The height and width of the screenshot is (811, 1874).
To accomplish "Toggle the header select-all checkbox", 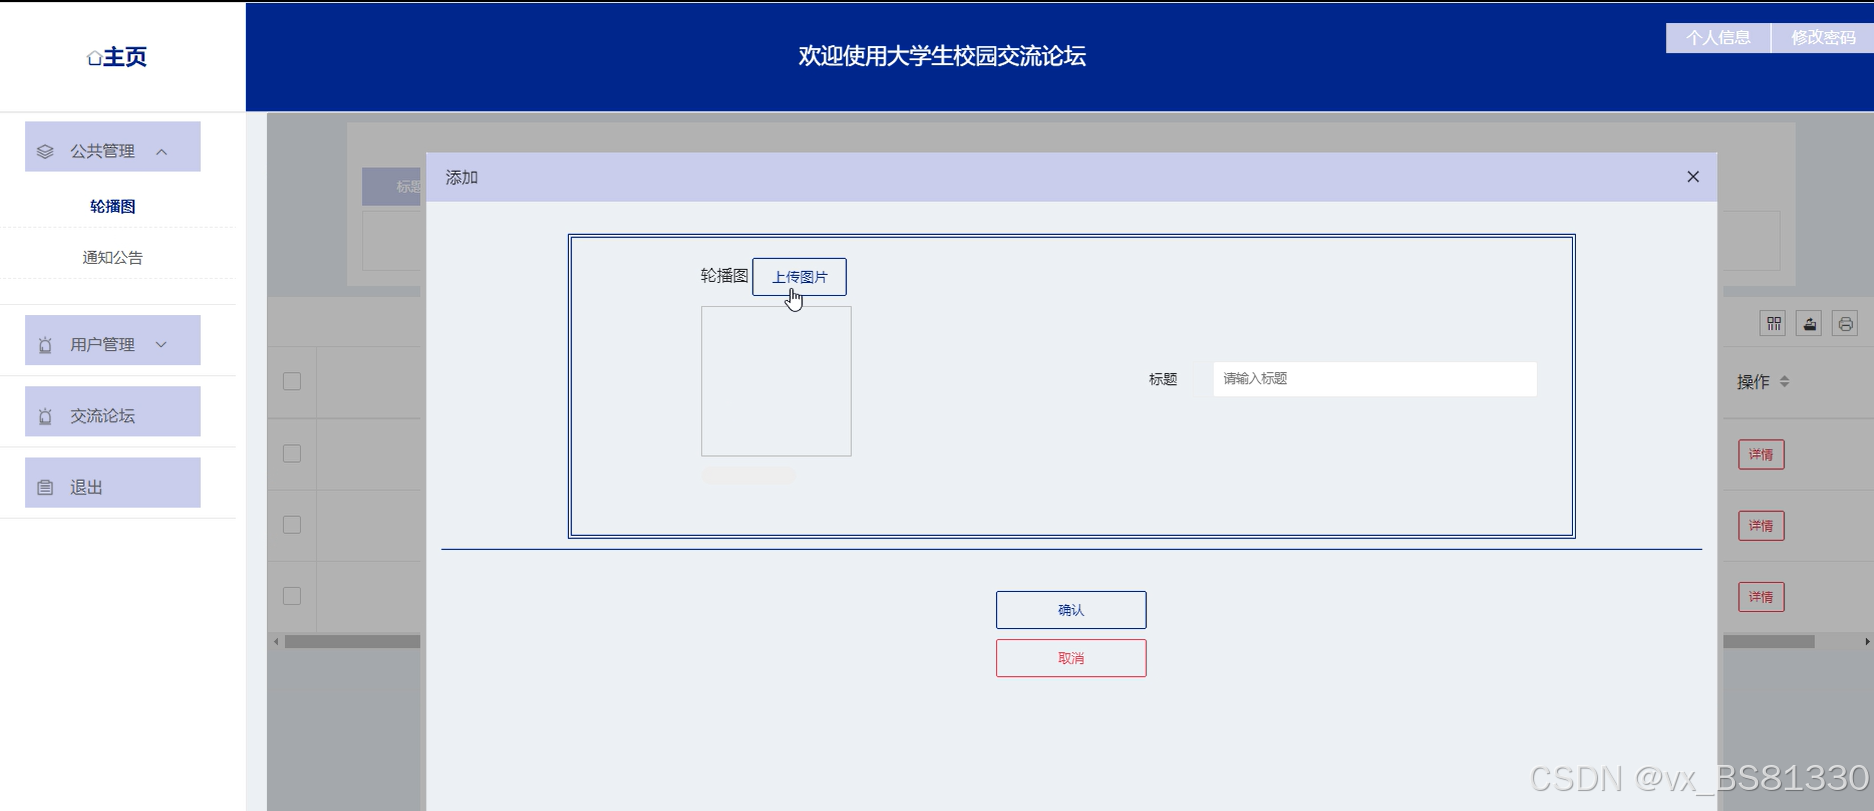I will [292, 381].
